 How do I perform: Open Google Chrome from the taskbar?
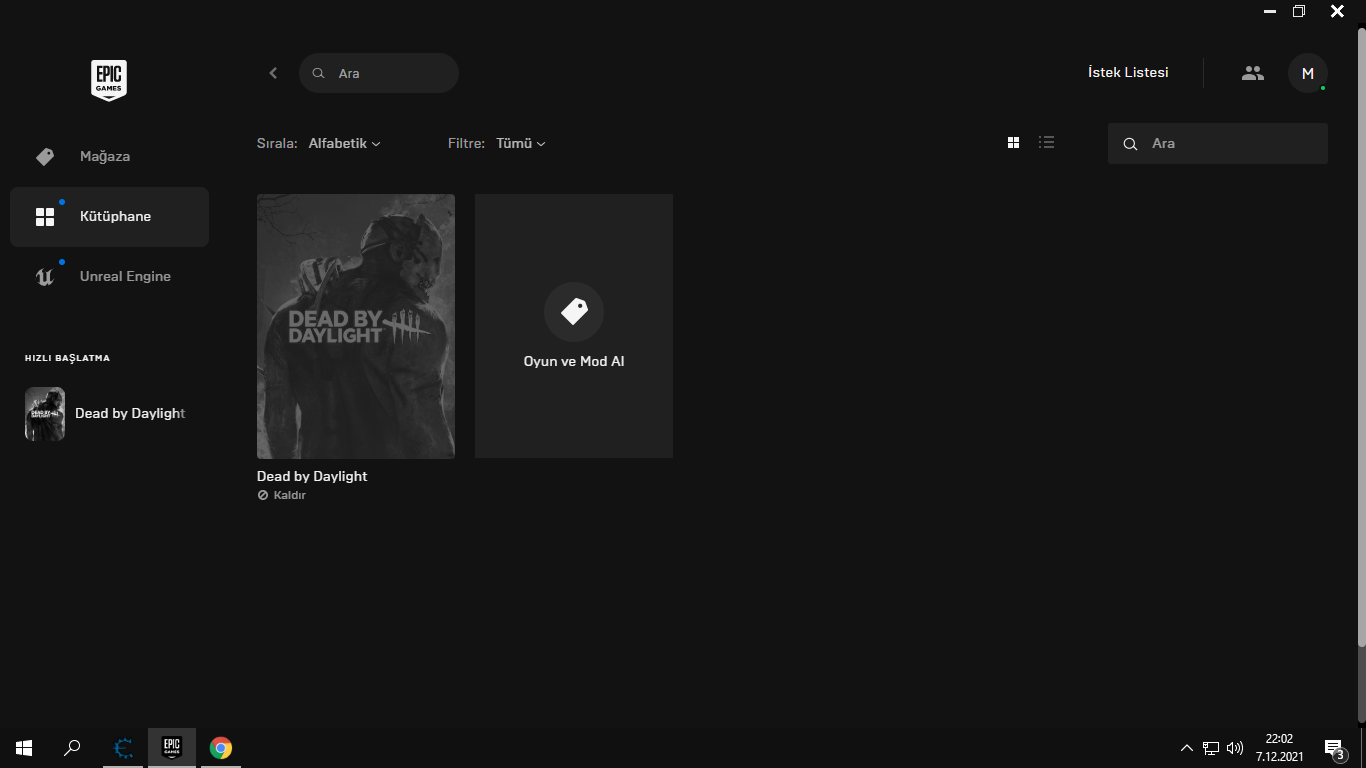[221, 747]
